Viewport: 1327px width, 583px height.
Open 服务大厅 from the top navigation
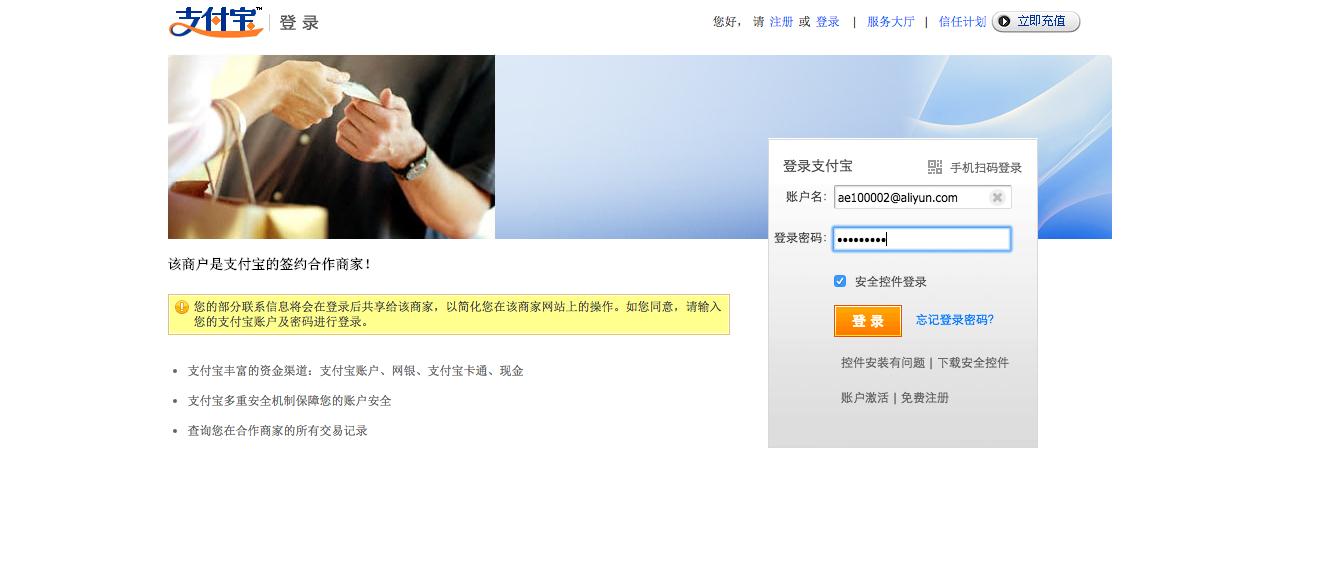[x=890, y=21]
